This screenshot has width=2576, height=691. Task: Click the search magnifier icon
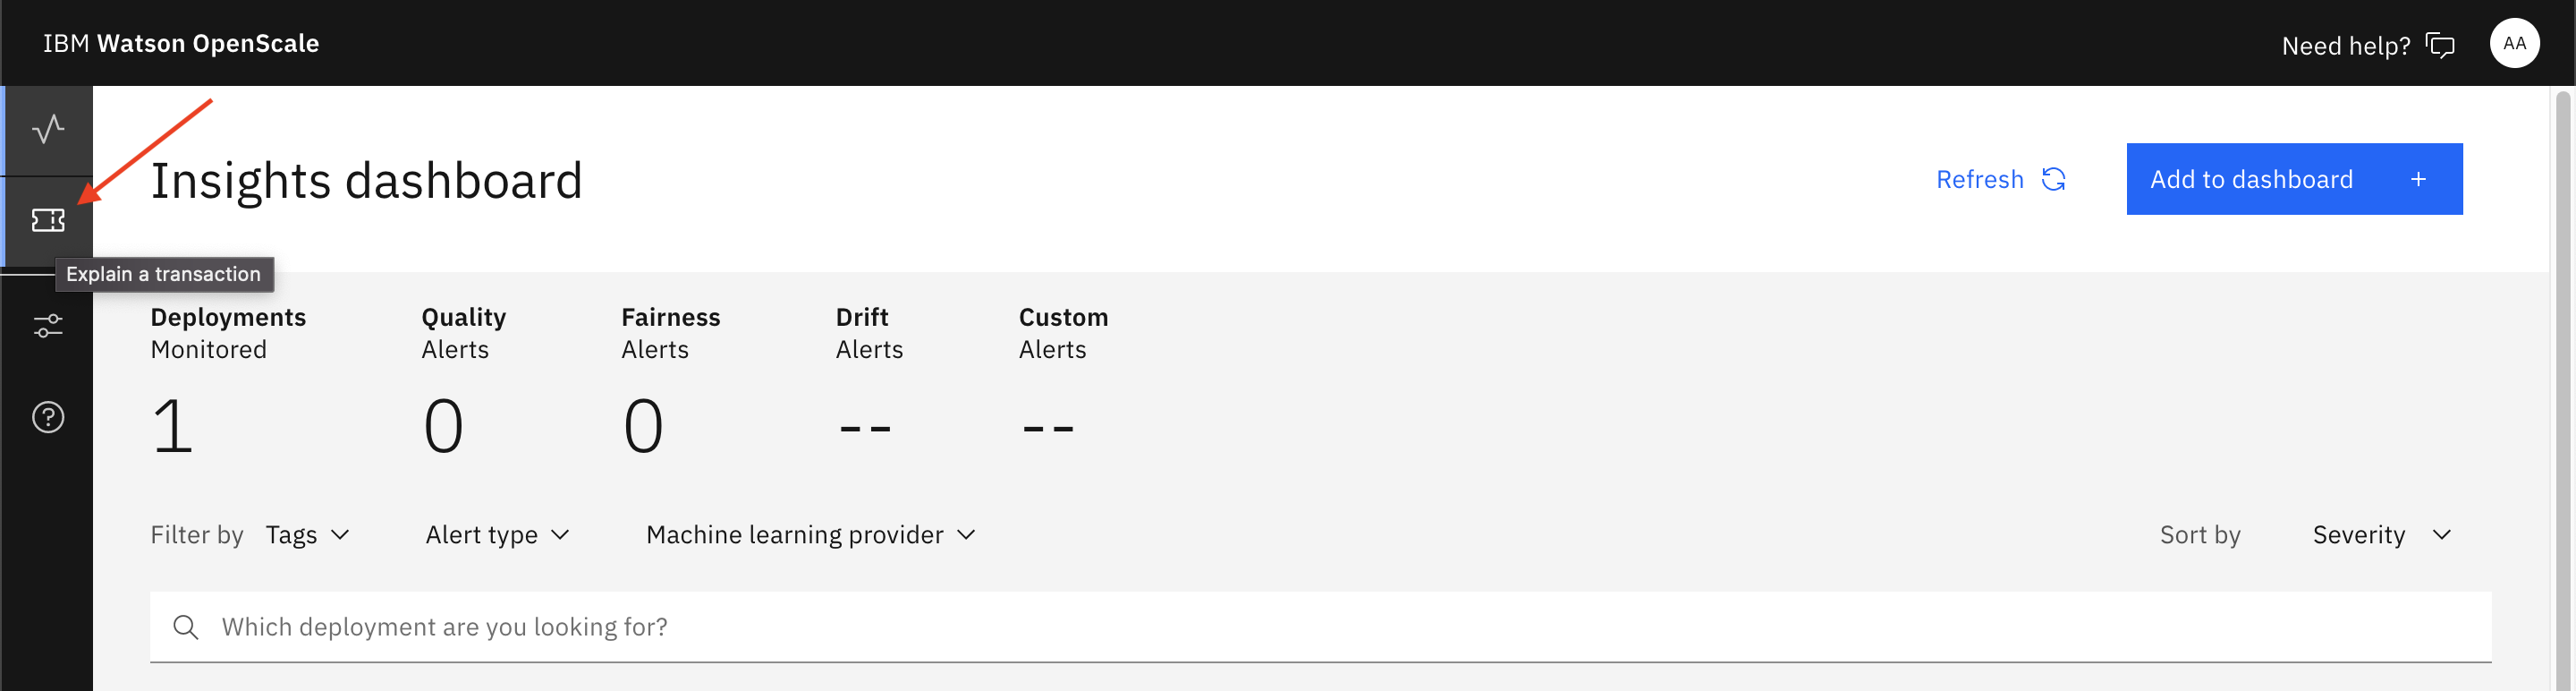tap(186, 627)
